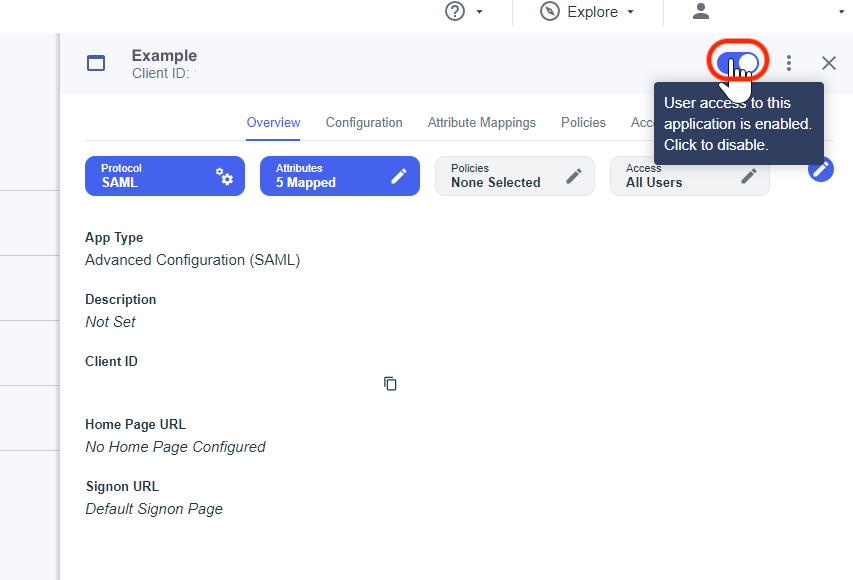Click the Example application title
Screen dimensions: 853x580
(164, 56)
